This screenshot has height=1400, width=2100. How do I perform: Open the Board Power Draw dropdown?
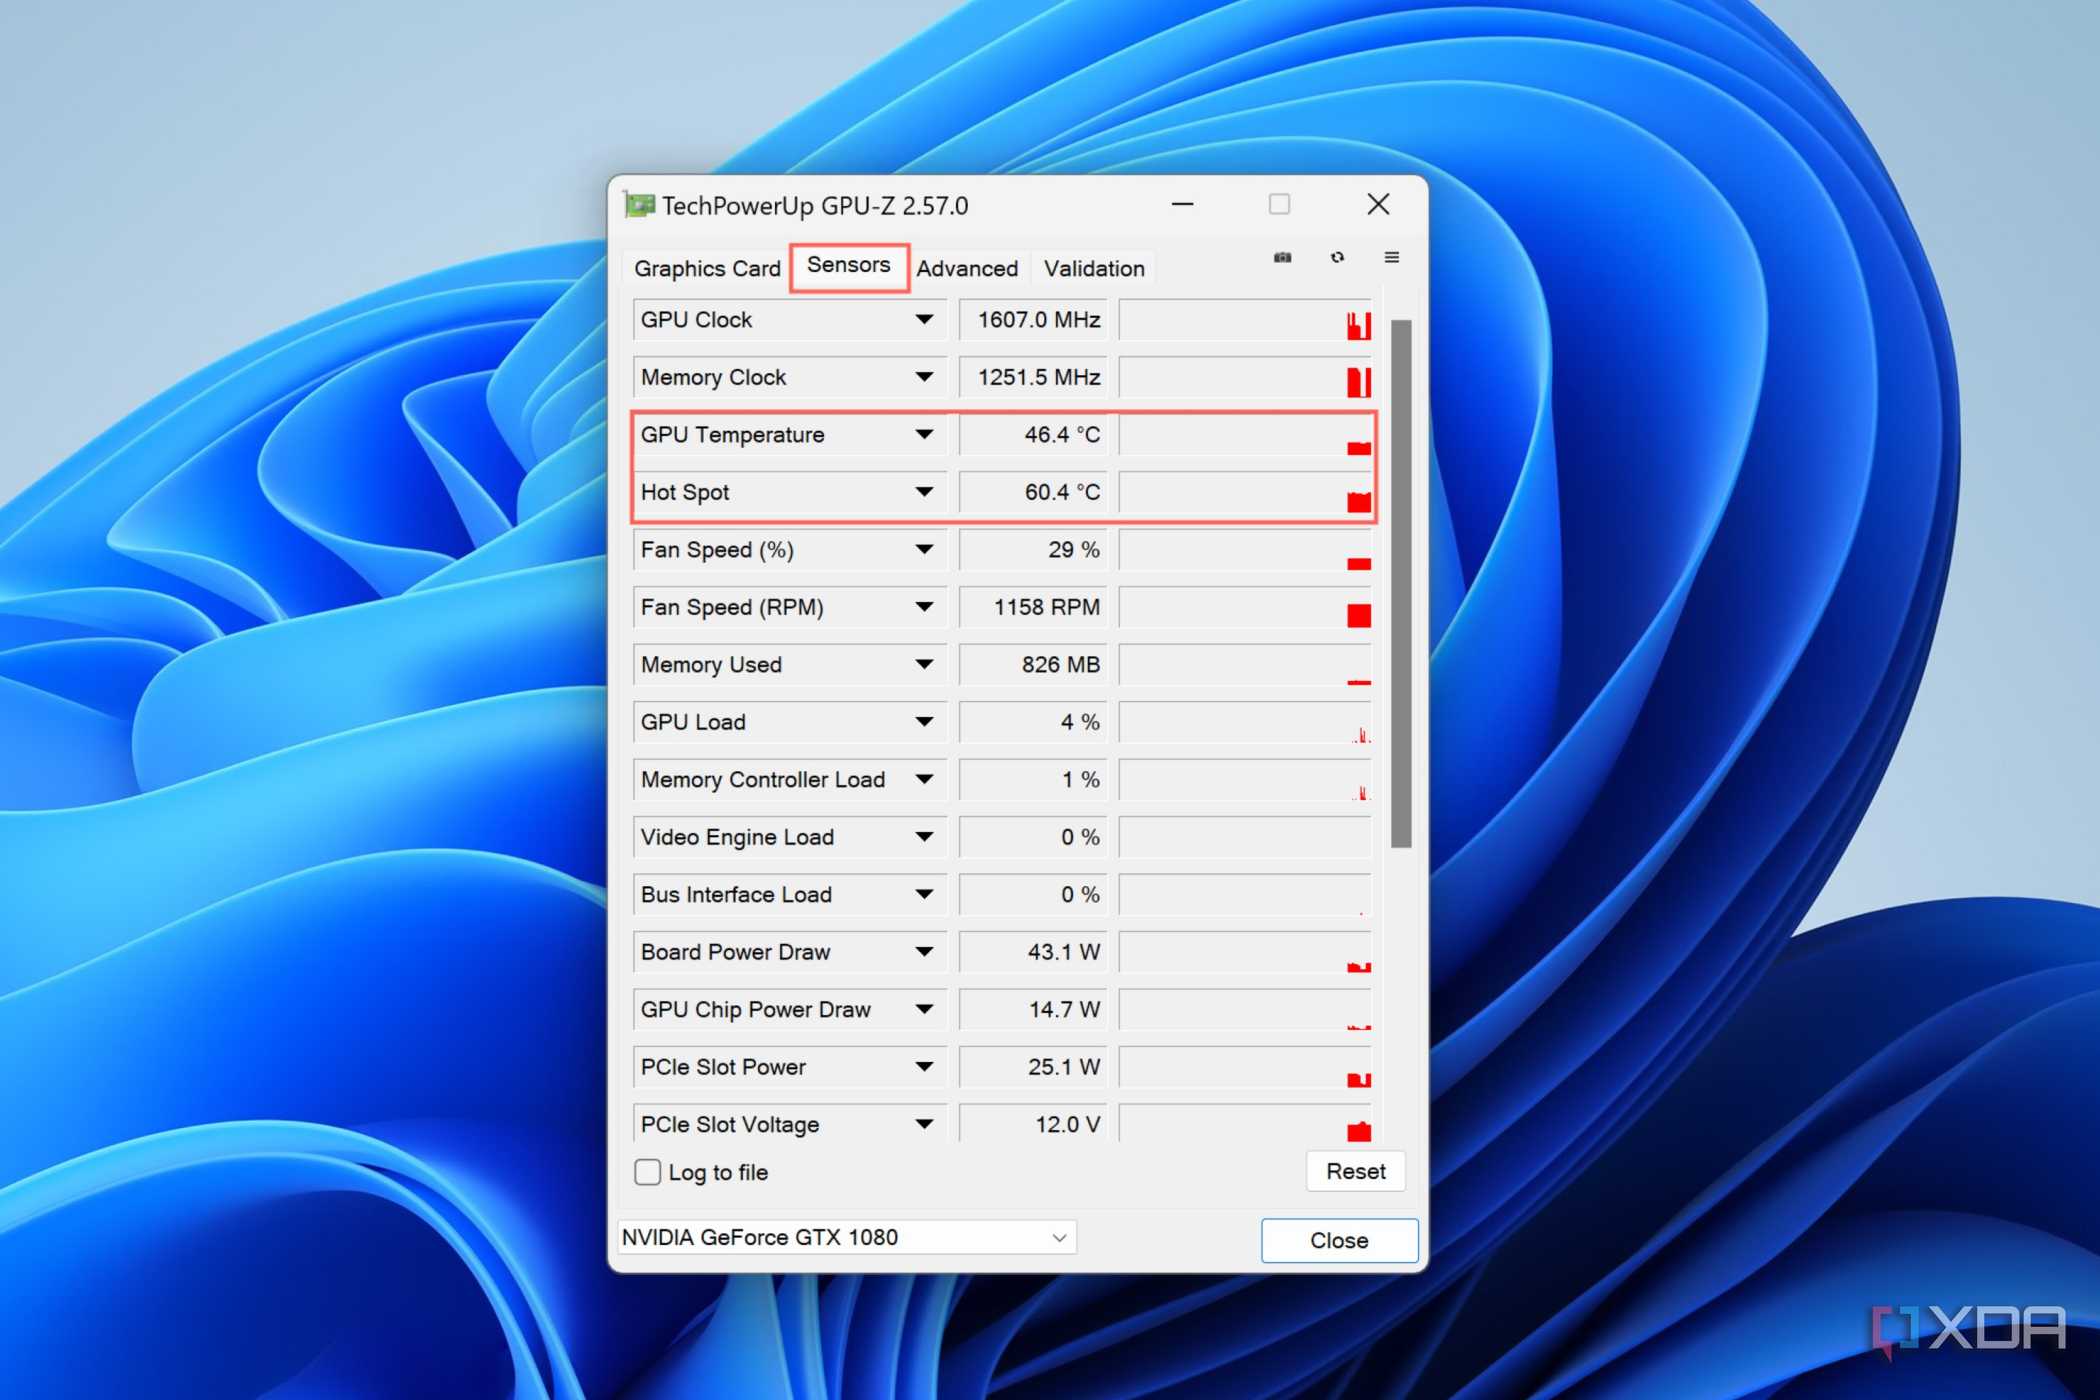click(x=924, y=952)
